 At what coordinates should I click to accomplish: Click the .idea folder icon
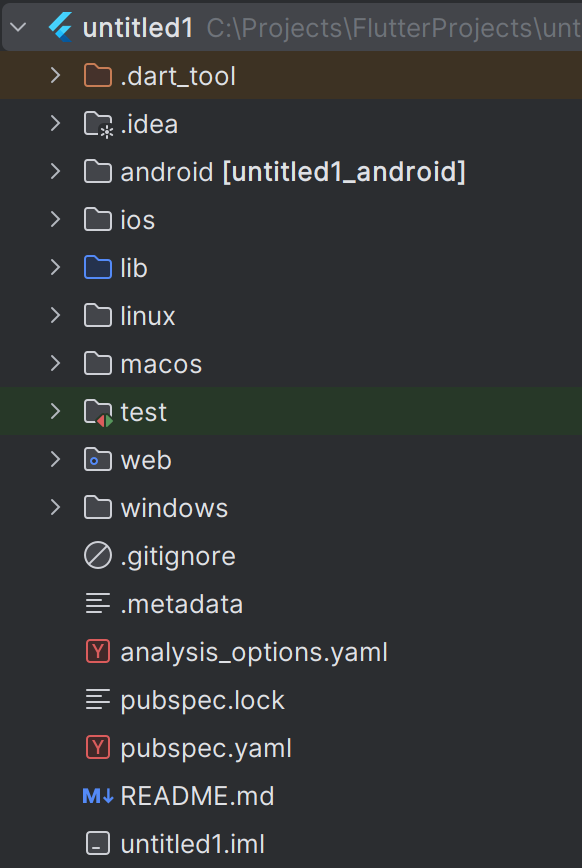point(98,124)
